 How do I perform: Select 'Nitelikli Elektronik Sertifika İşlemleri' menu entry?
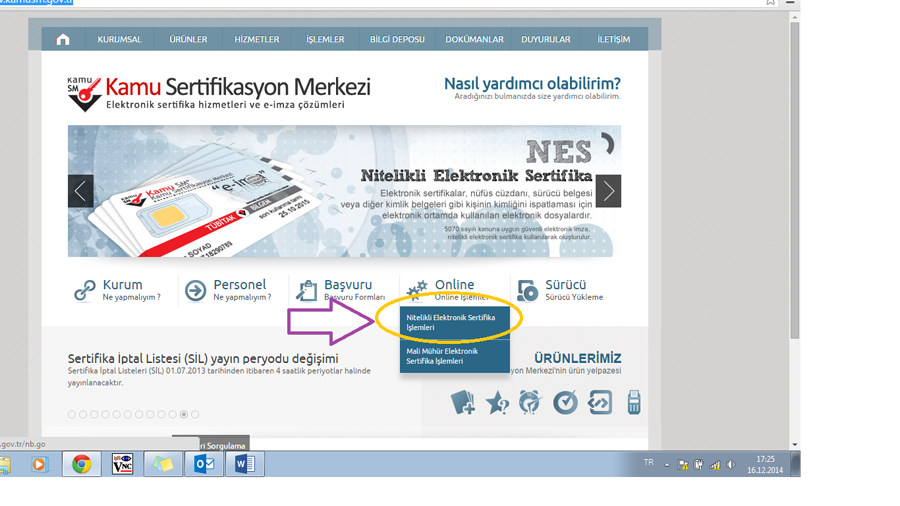point(455,322)
